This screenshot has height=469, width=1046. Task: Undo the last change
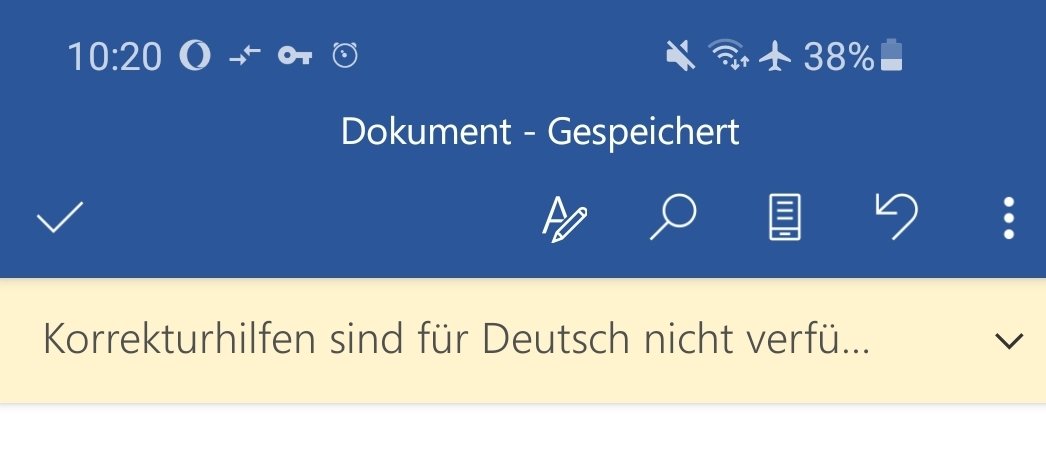(896, 217)
